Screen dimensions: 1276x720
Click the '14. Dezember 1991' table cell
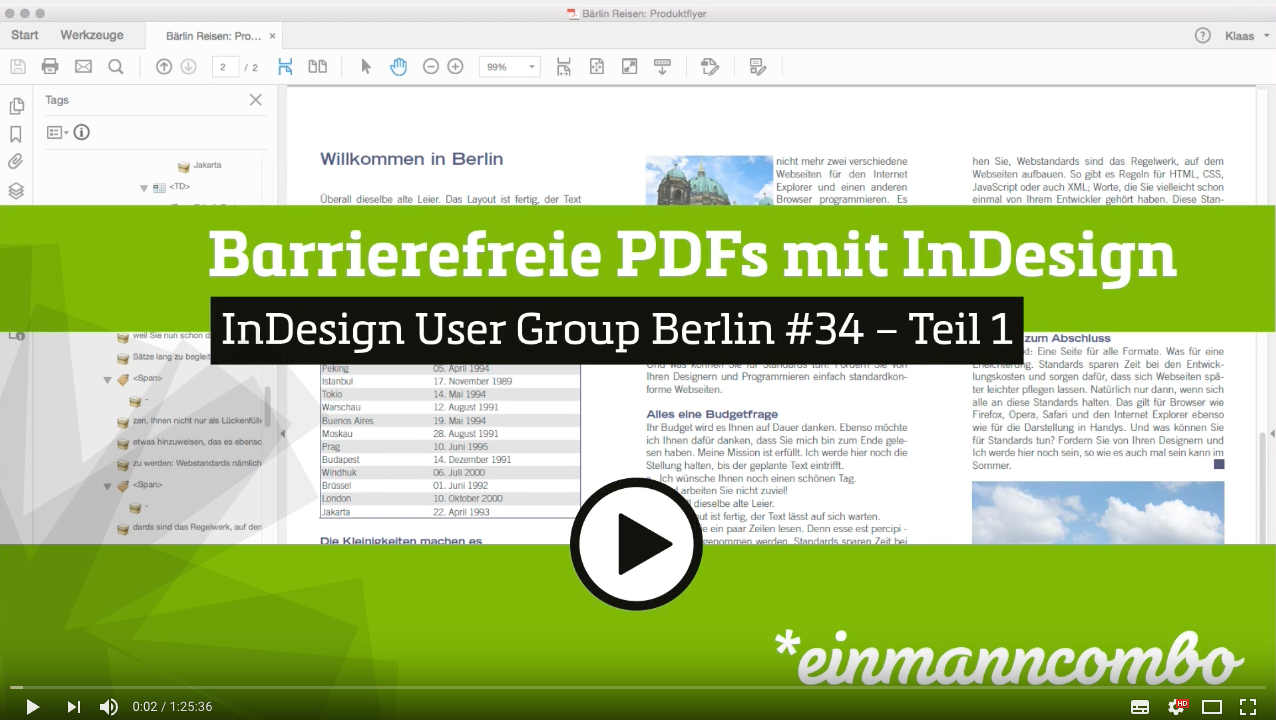[472, 460]
